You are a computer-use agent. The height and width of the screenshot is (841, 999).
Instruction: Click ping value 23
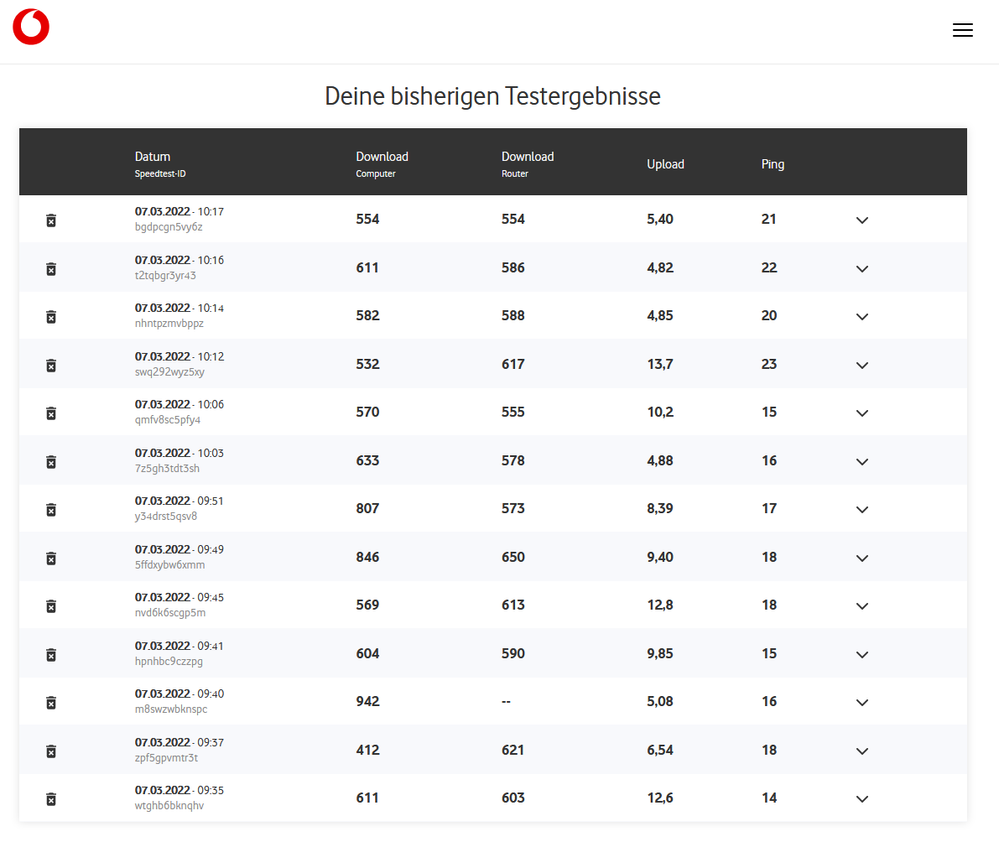[x=769, y=364]
